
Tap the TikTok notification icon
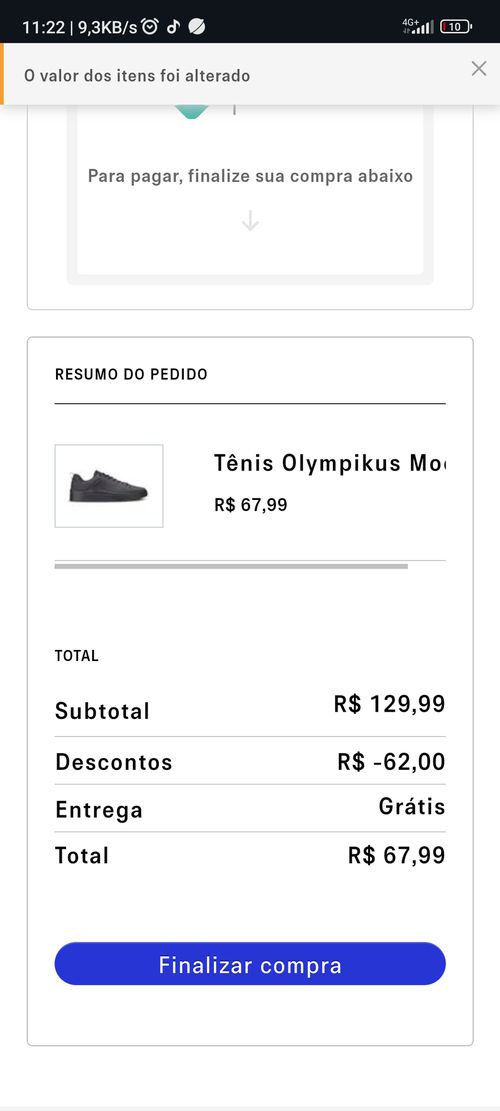click(173, 27)
